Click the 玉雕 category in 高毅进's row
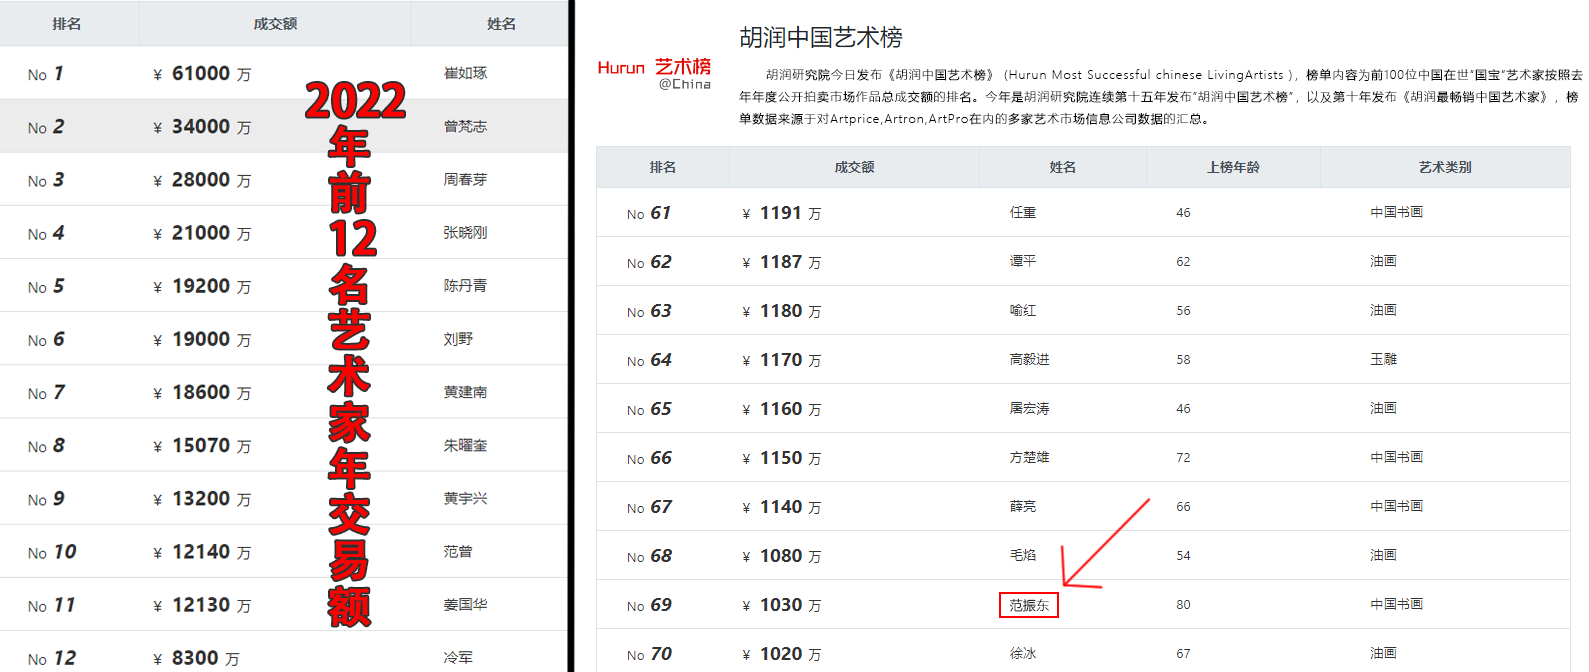 coord(1383,359)
